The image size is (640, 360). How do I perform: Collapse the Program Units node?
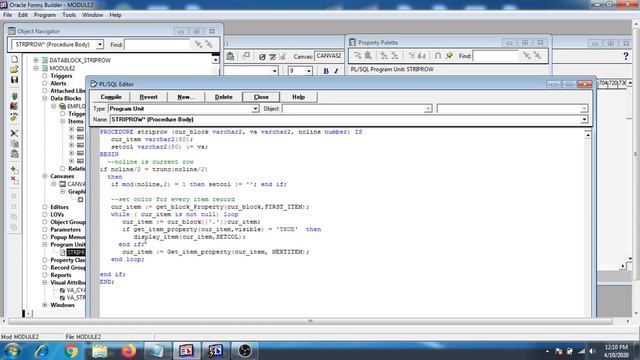click(45, 244)
